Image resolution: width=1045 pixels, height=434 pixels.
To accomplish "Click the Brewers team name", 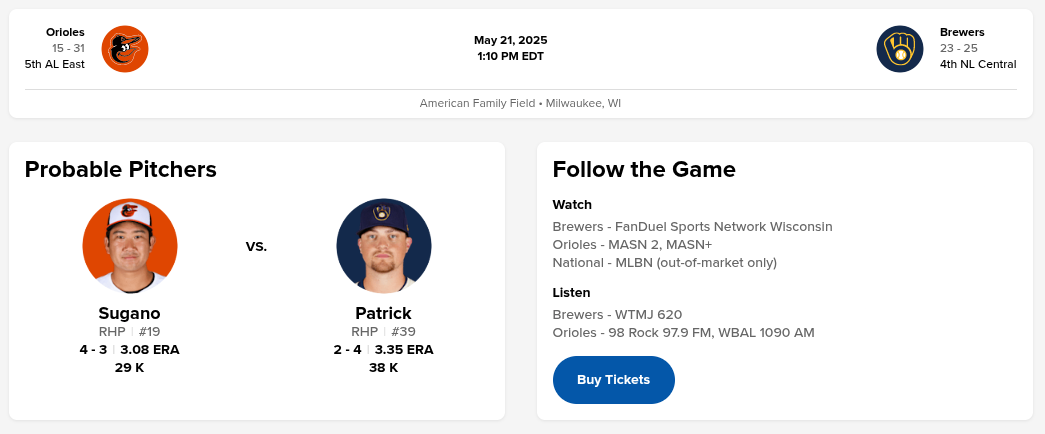I will click(962, 32).
